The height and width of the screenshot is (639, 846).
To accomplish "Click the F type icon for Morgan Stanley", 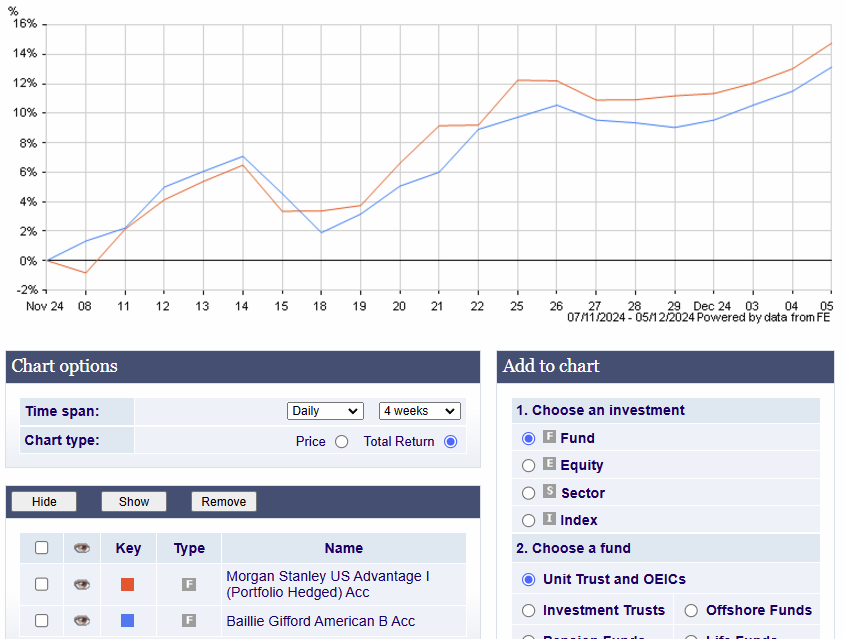I will [189, 584].
